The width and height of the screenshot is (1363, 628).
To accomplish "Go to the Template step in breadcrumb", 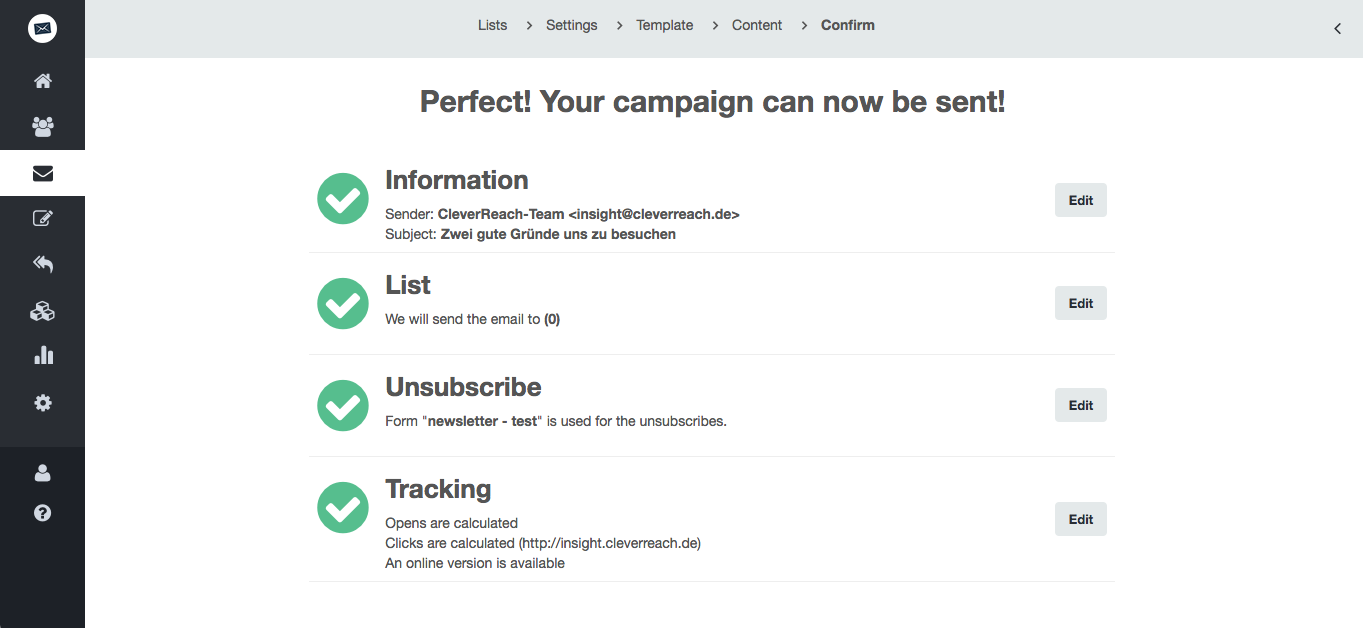I will coord(665,25).
